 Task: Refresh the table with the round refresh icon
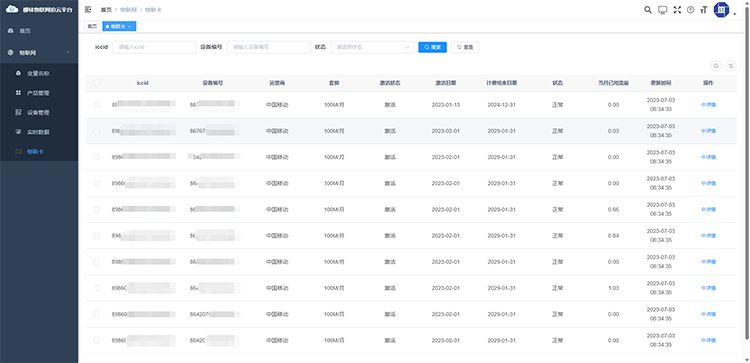point(730,66)
